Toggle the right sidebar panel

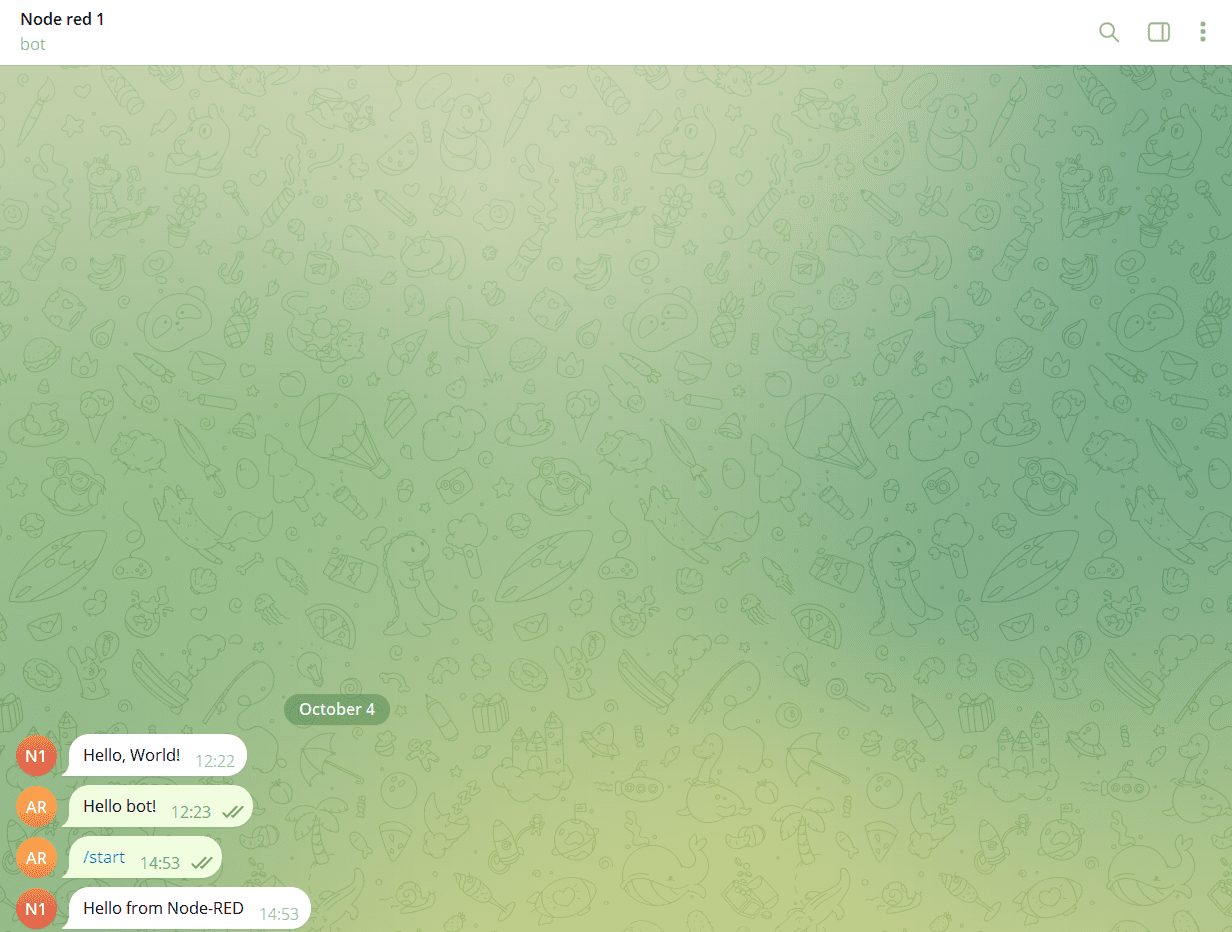(x=1158, y=32)
